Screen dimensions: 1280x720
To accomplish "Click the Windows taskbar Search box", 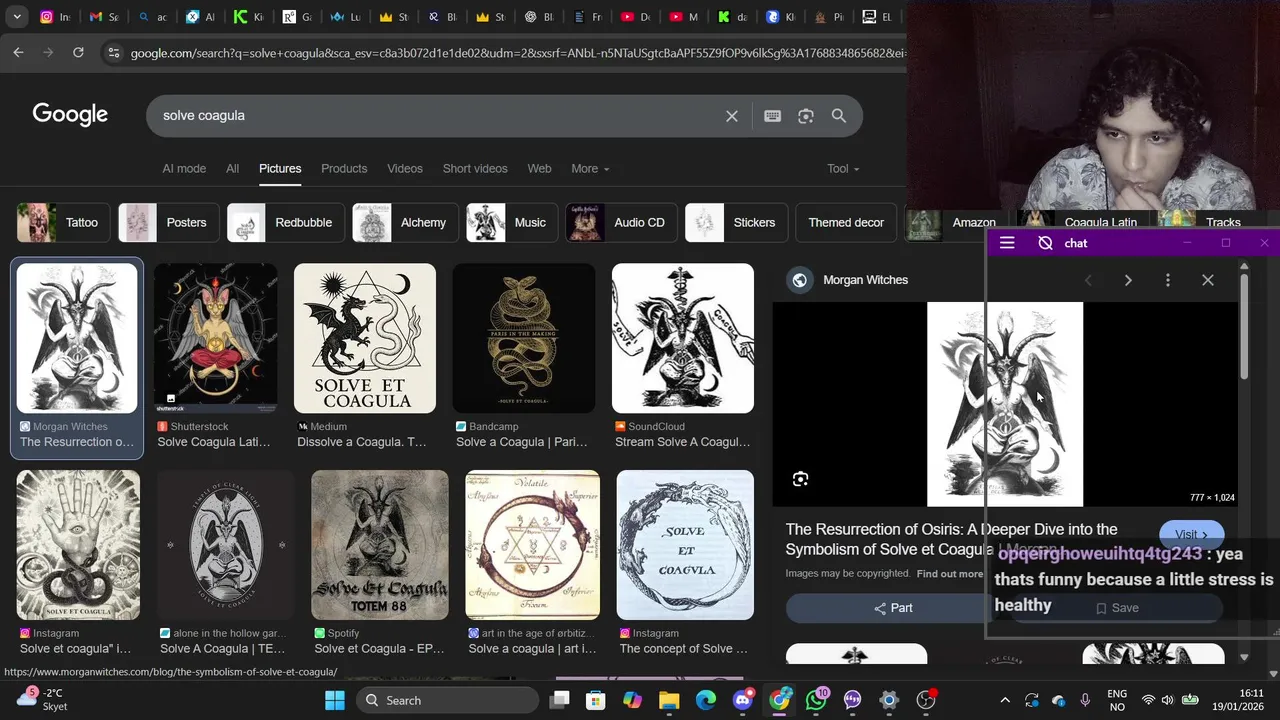I will (446, 700).
